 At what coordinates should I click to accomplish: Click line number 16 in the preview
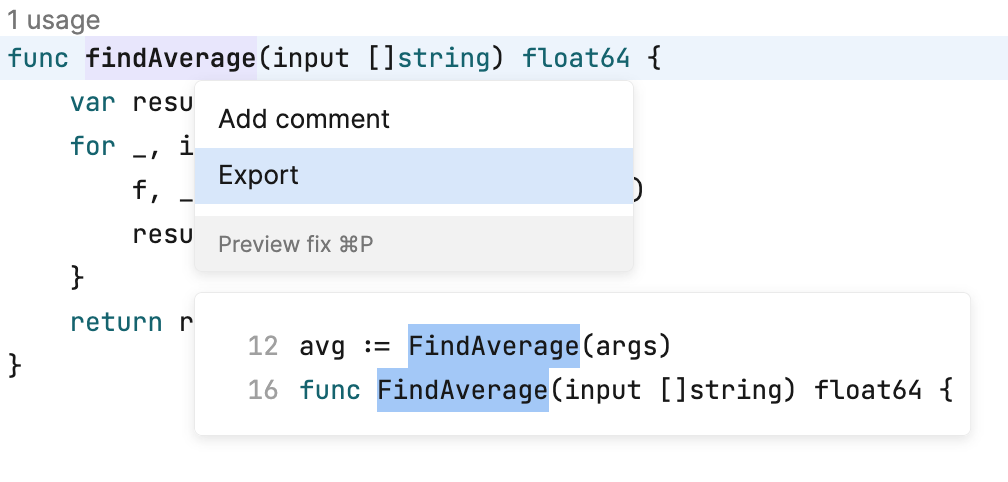(x=262, y=390)
